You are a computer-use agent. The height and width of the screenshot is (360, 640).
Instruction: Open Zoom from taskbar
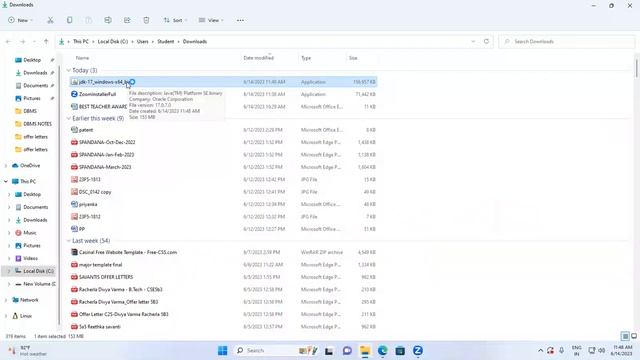pos(418,351)
